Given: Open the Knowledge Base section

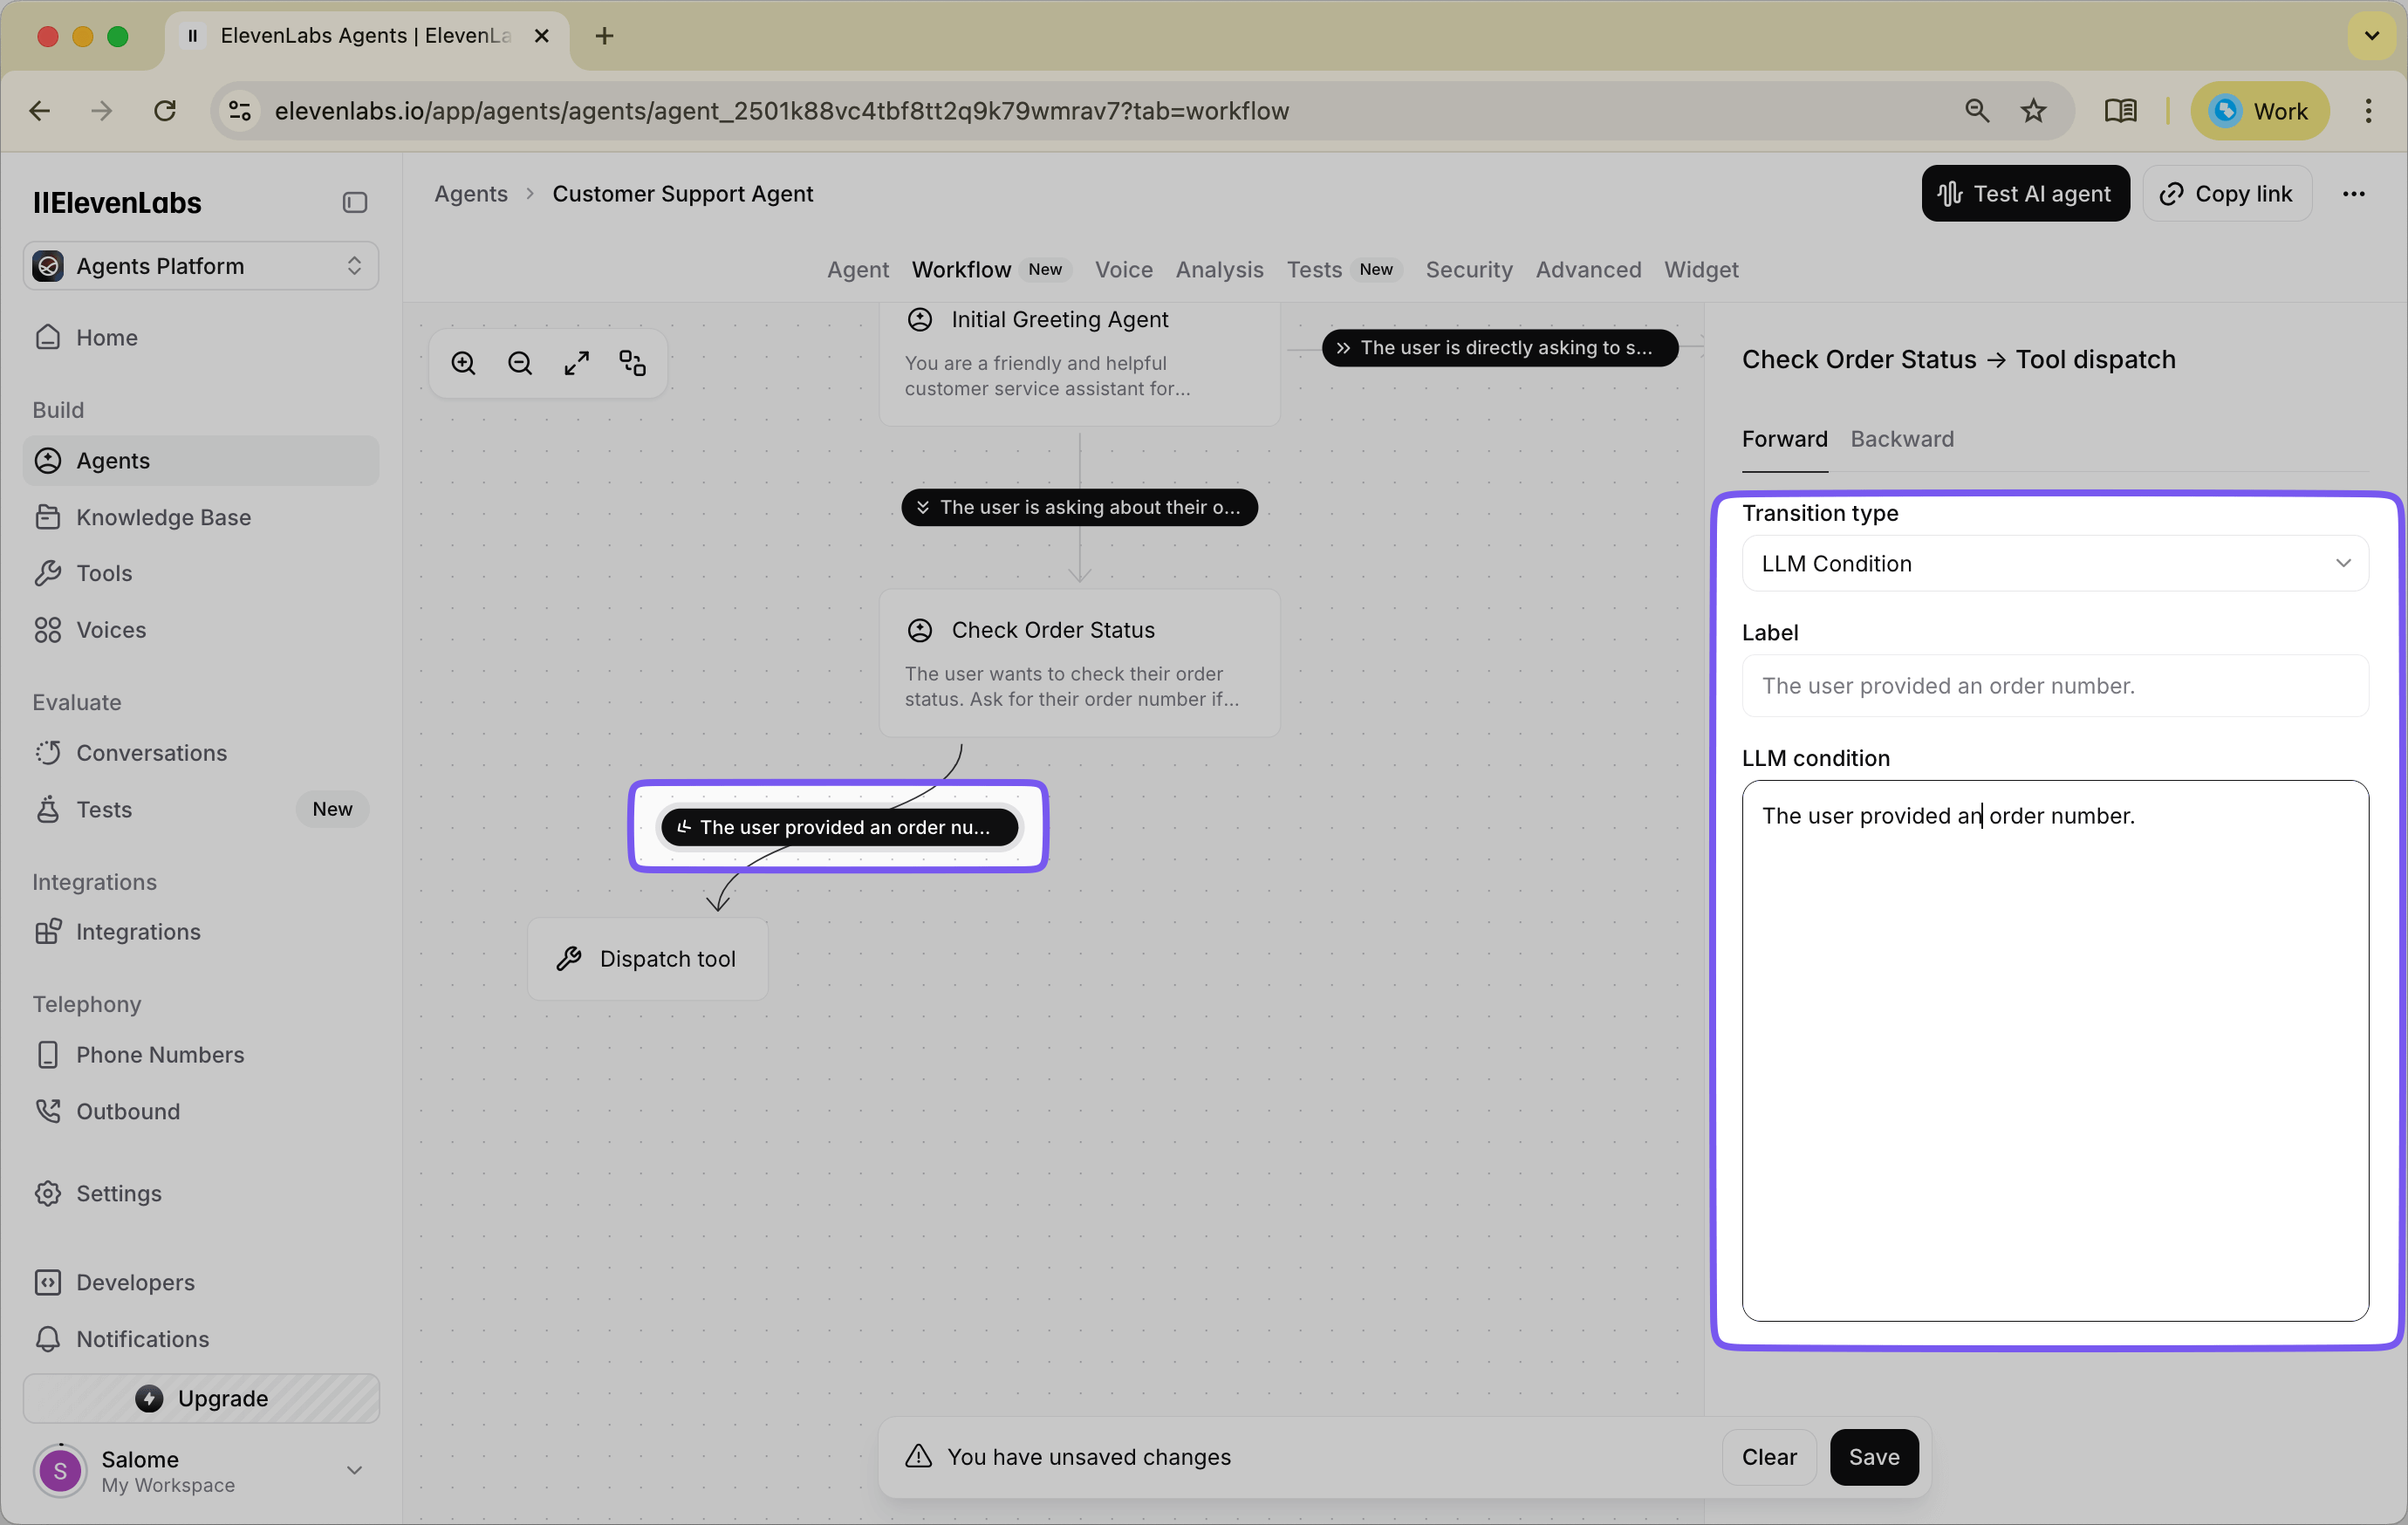Looking at the screenshot, I should [164, 517].
